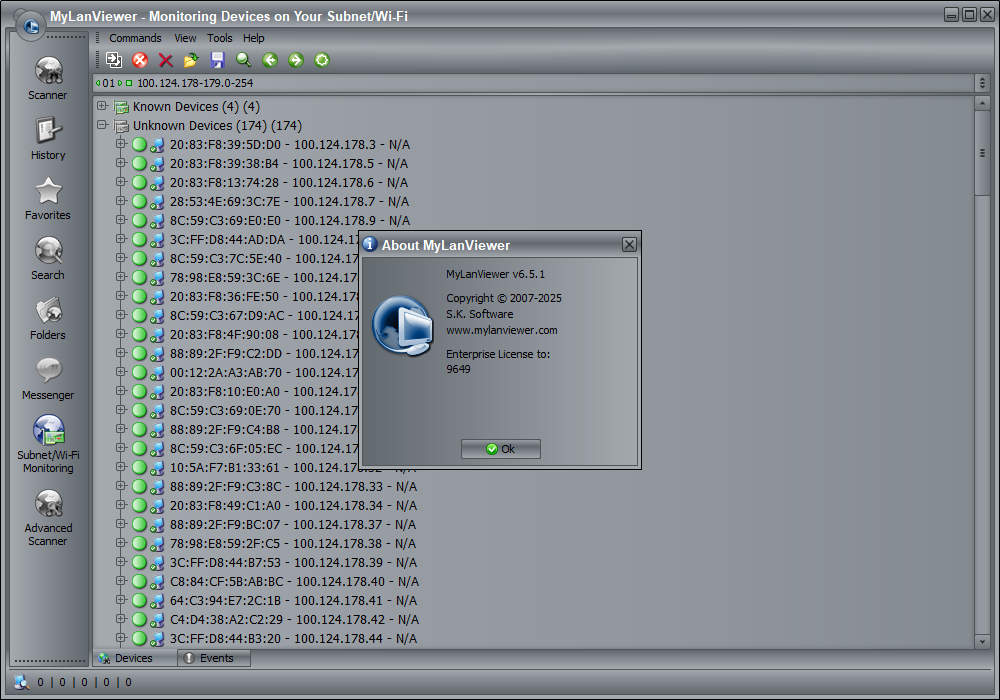Open the Search sidebar panel
Screen dimensions: 1000x700
coord(48,258)
